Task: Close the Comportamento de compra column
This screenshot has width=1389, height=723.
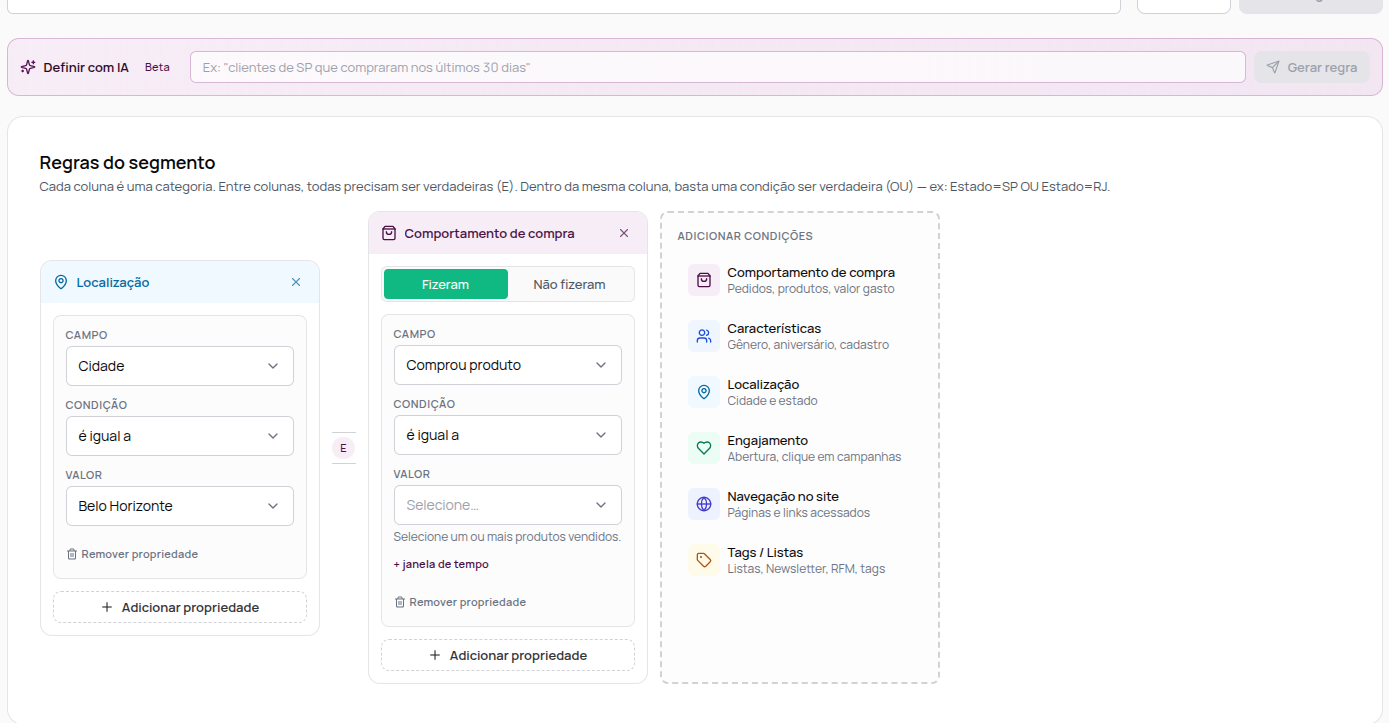Action: click(624, 233)
